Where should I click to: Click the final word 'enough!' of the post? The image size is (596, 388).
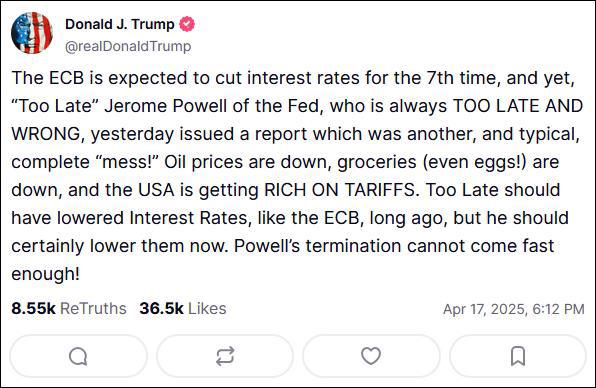tap(46, 274)
